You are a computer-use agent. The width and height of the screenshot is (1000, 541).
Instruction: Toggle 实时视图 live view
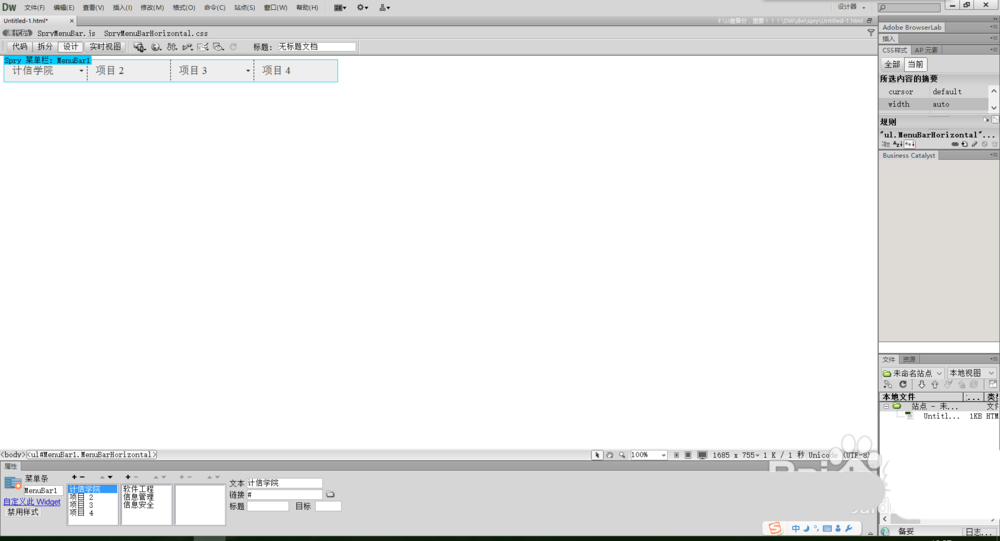(x=105, y=47)
